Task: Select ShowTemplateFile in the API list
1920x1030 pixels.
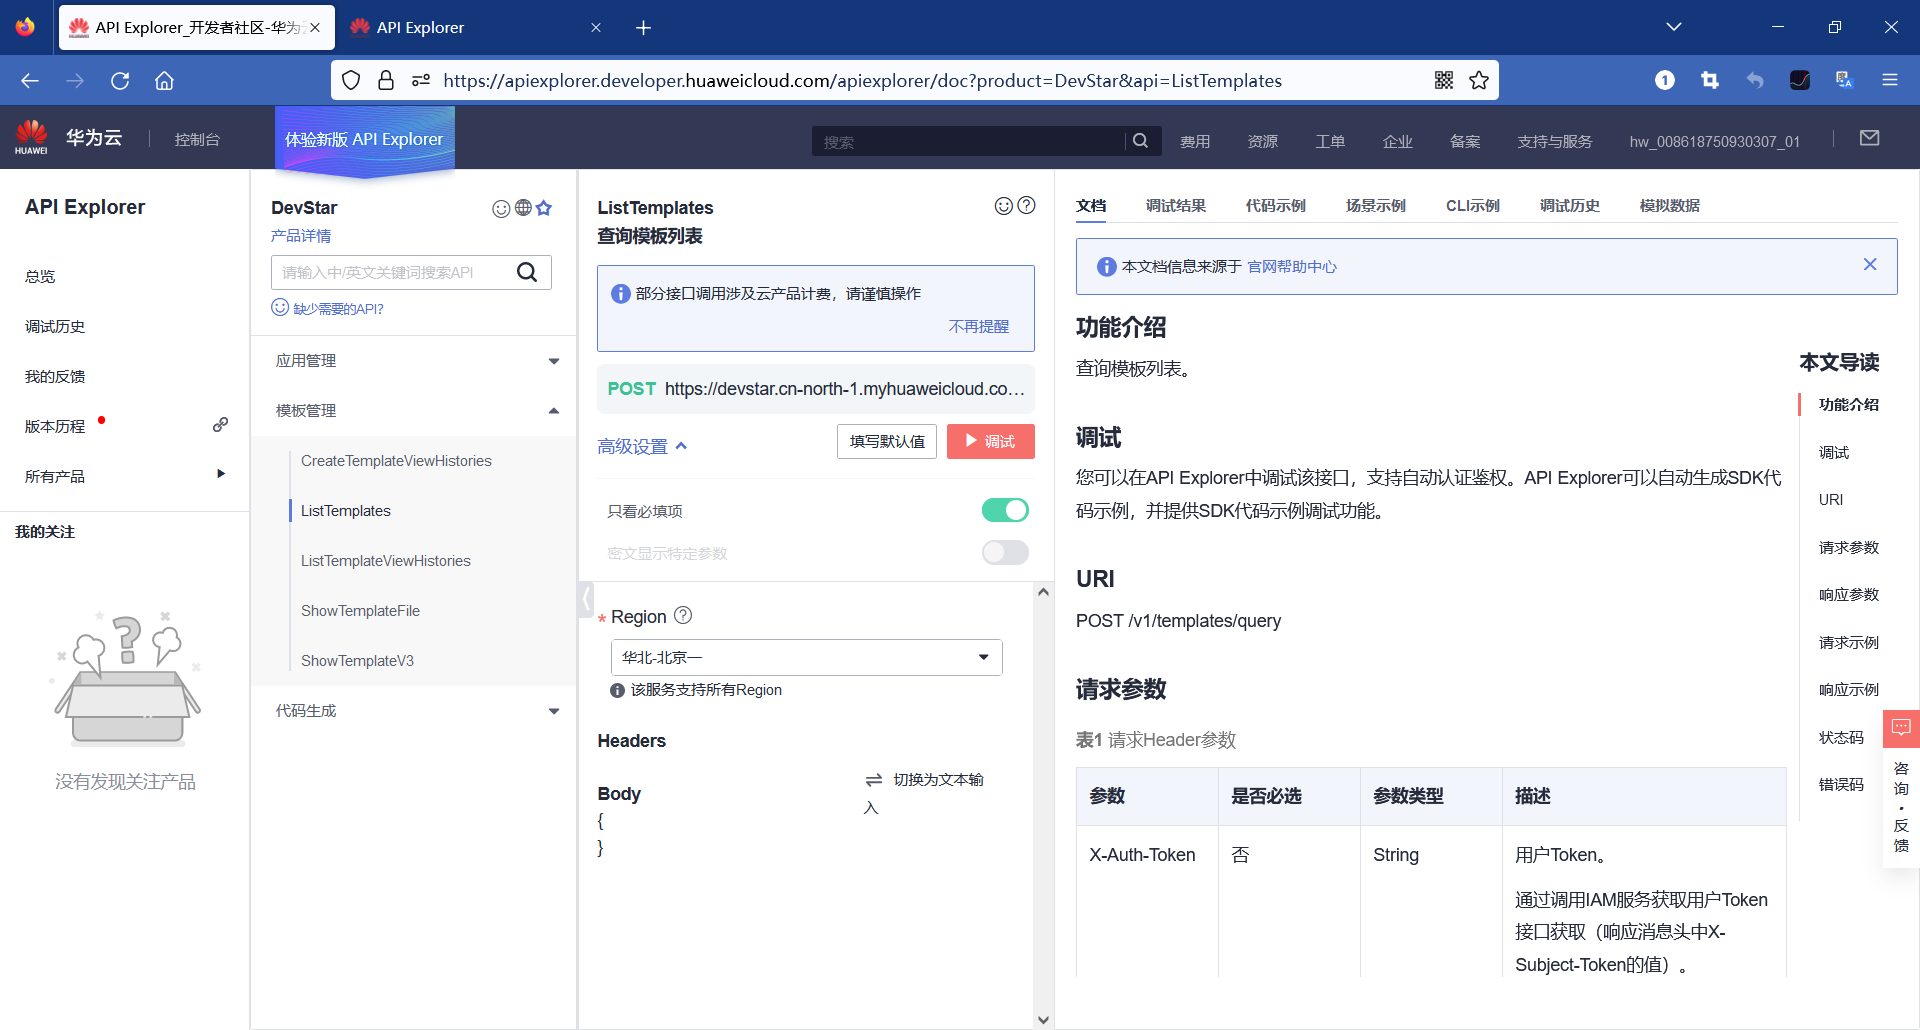Action: tap(360, 611)
